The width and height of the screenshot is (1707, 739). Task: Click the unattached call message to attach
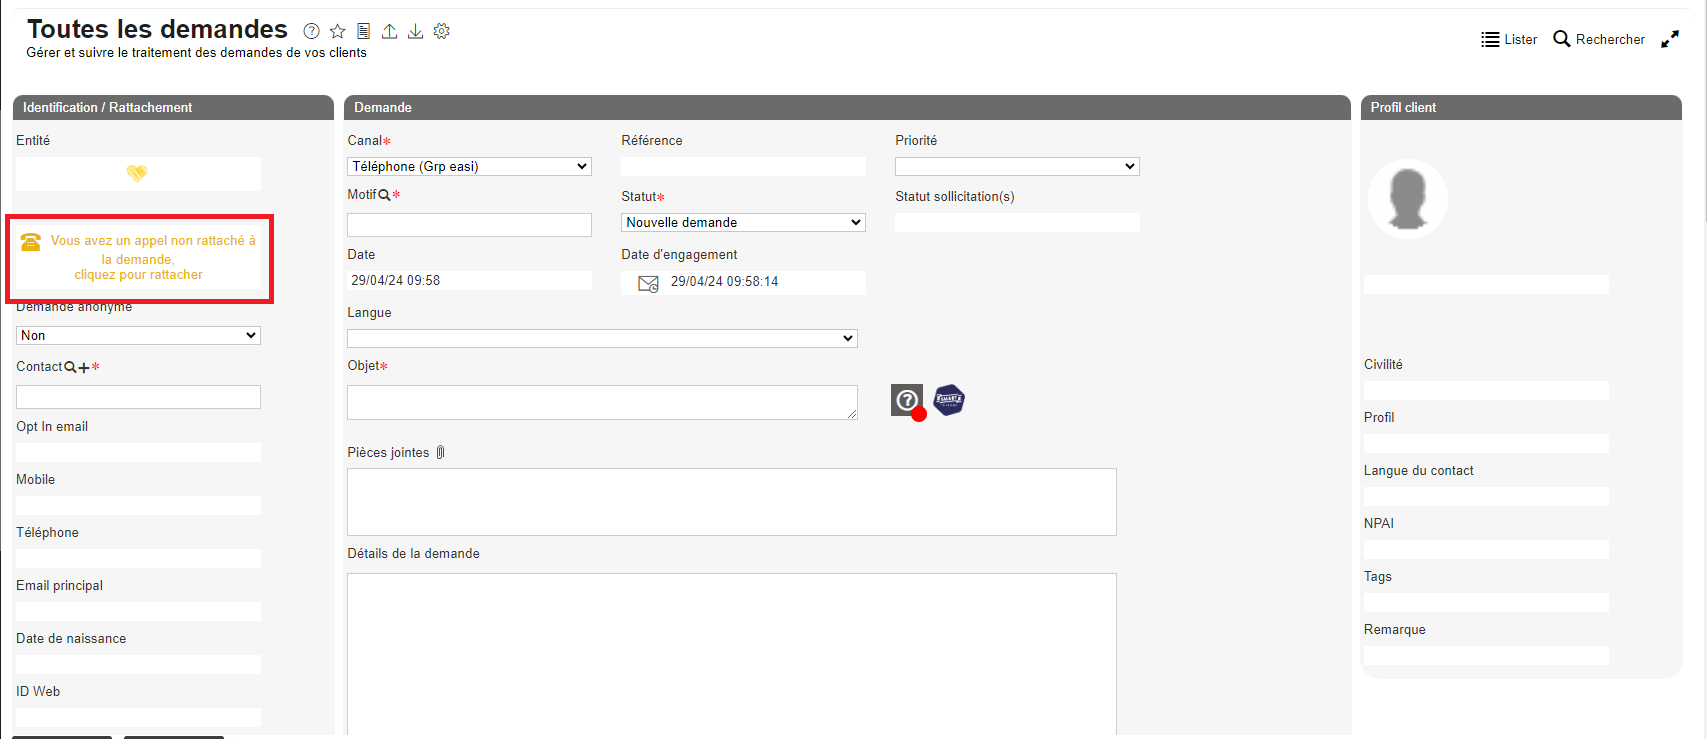[x=139, y=258]
